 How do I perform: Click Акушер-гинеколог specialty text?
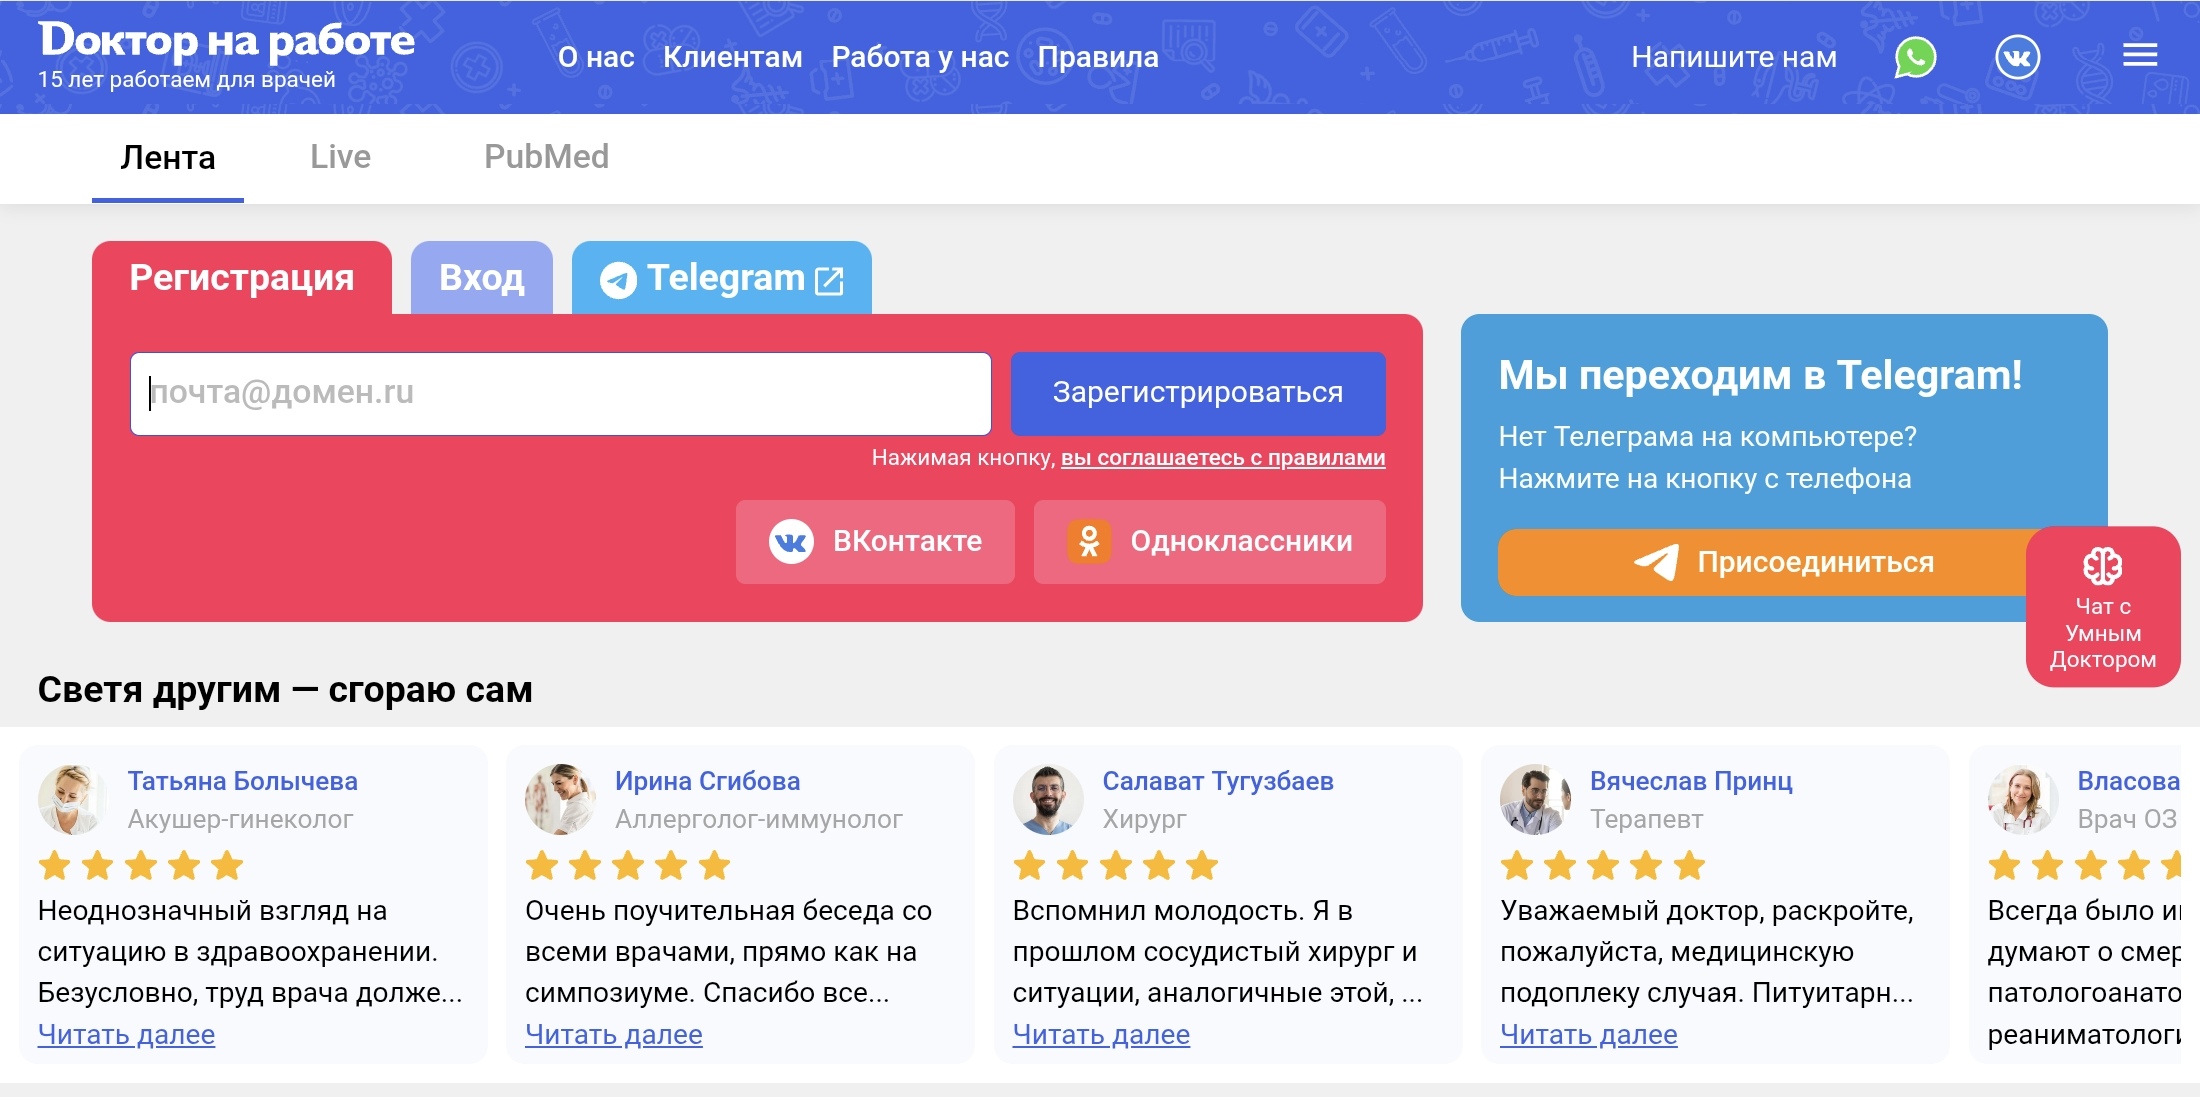[x=240, y=819]
